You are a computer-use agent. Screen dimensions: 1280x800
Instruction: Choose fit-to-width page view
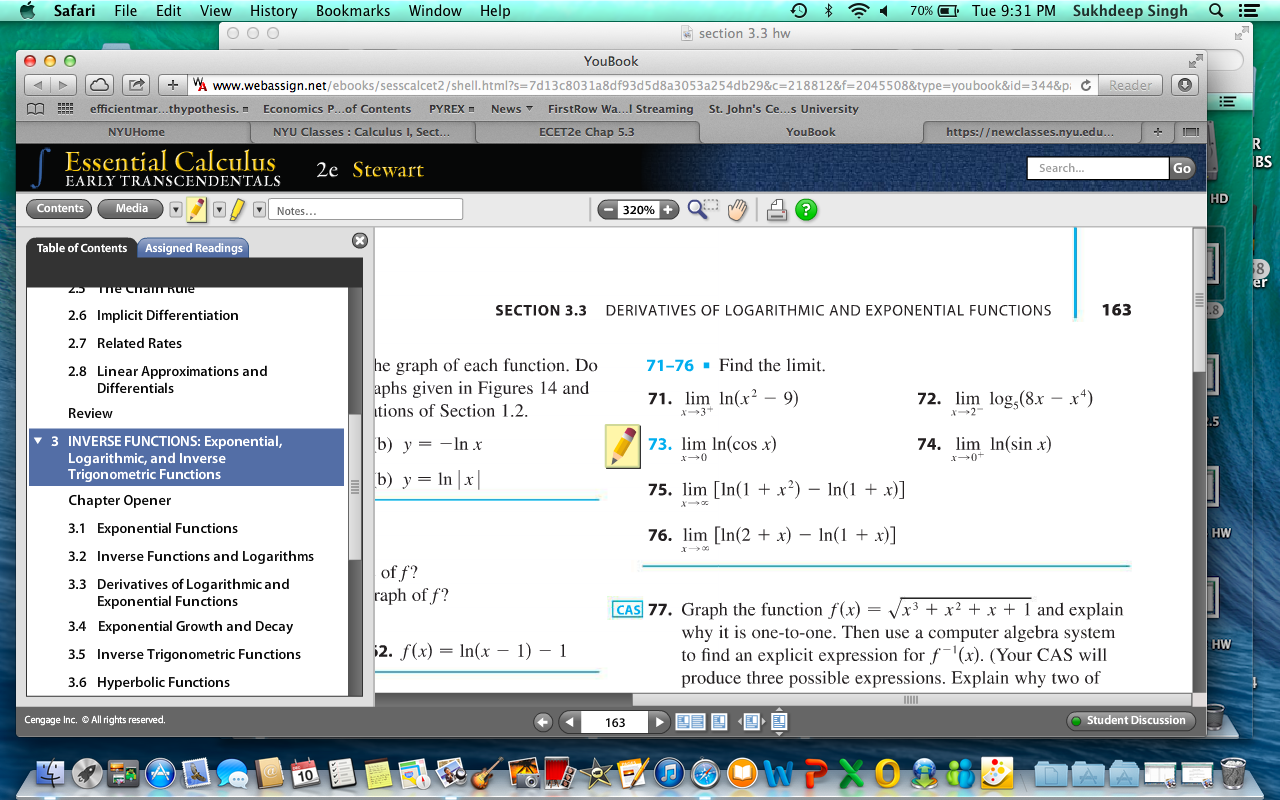[750, 721]
